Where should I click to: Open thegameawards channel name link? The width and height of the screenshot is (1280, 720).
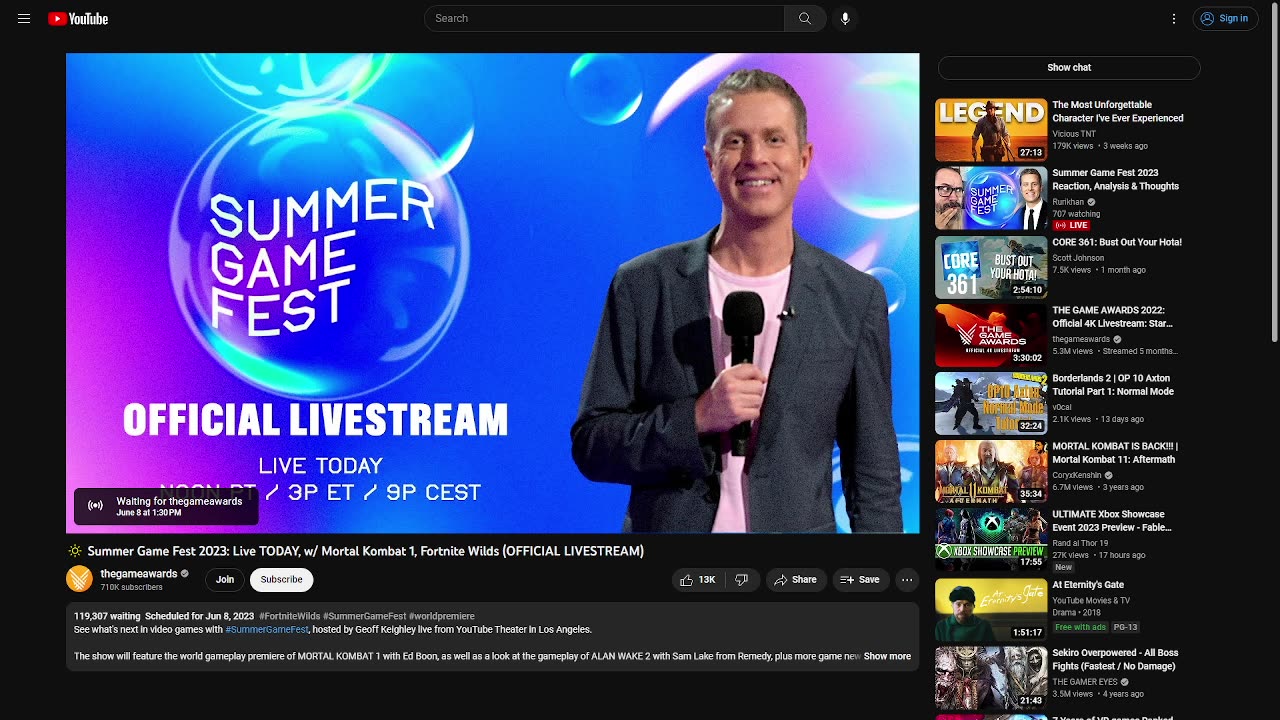(139, 574)
